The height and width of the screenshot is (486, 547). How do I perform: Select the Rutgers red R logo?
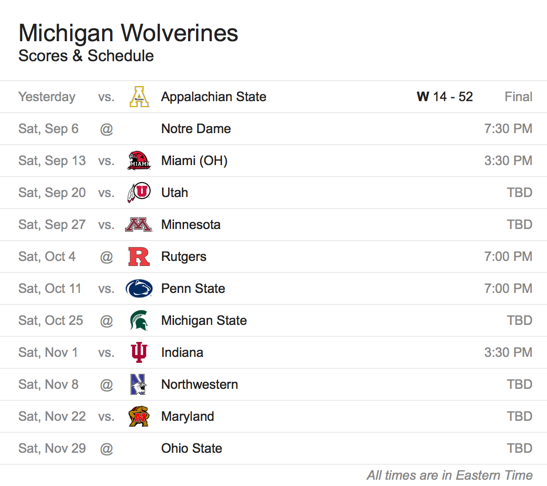pos(139,257)
